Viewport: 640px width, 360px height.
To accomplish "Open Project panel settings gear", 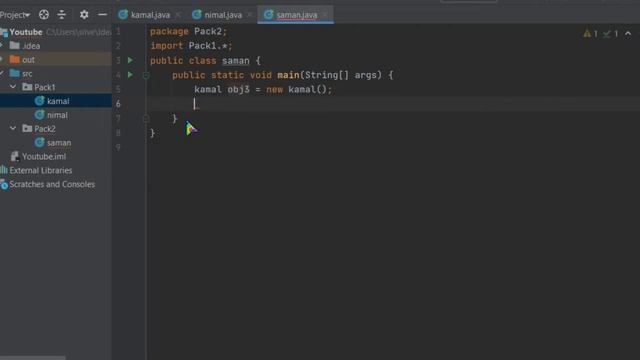I will coord(84,15).
